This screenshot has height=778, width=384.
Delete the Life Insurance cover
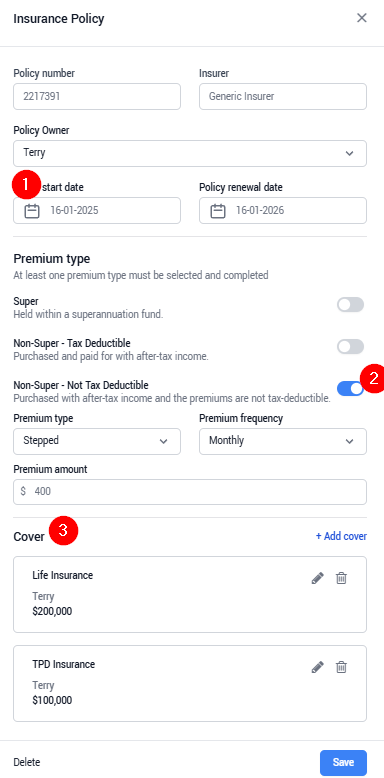coord(341,578)
